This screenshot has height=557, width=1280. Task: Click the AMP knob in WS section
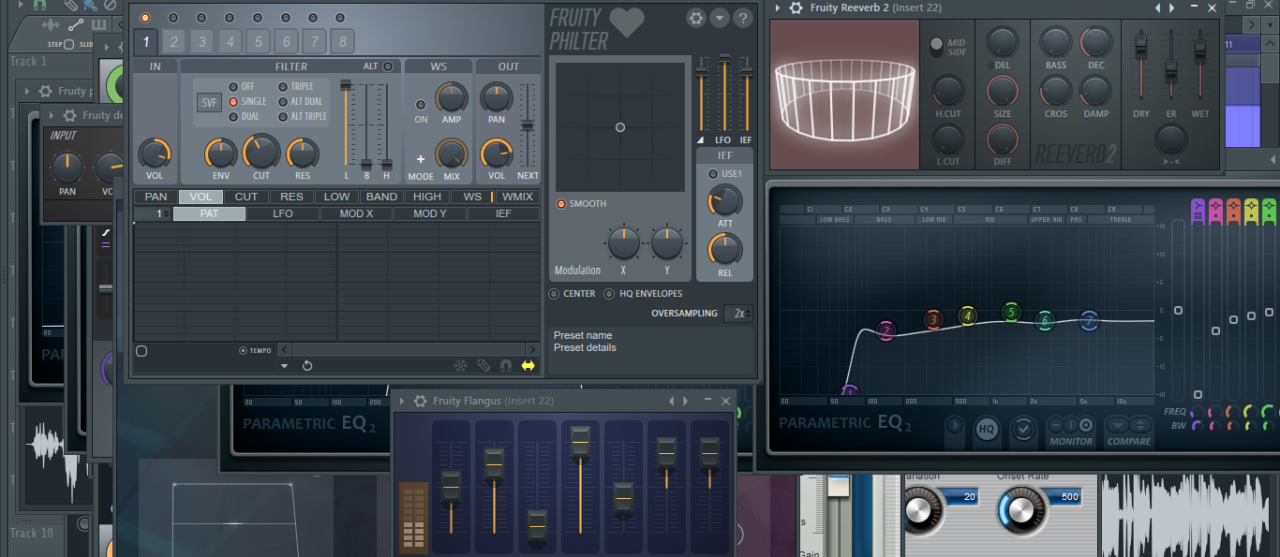(x=452, y=97)
